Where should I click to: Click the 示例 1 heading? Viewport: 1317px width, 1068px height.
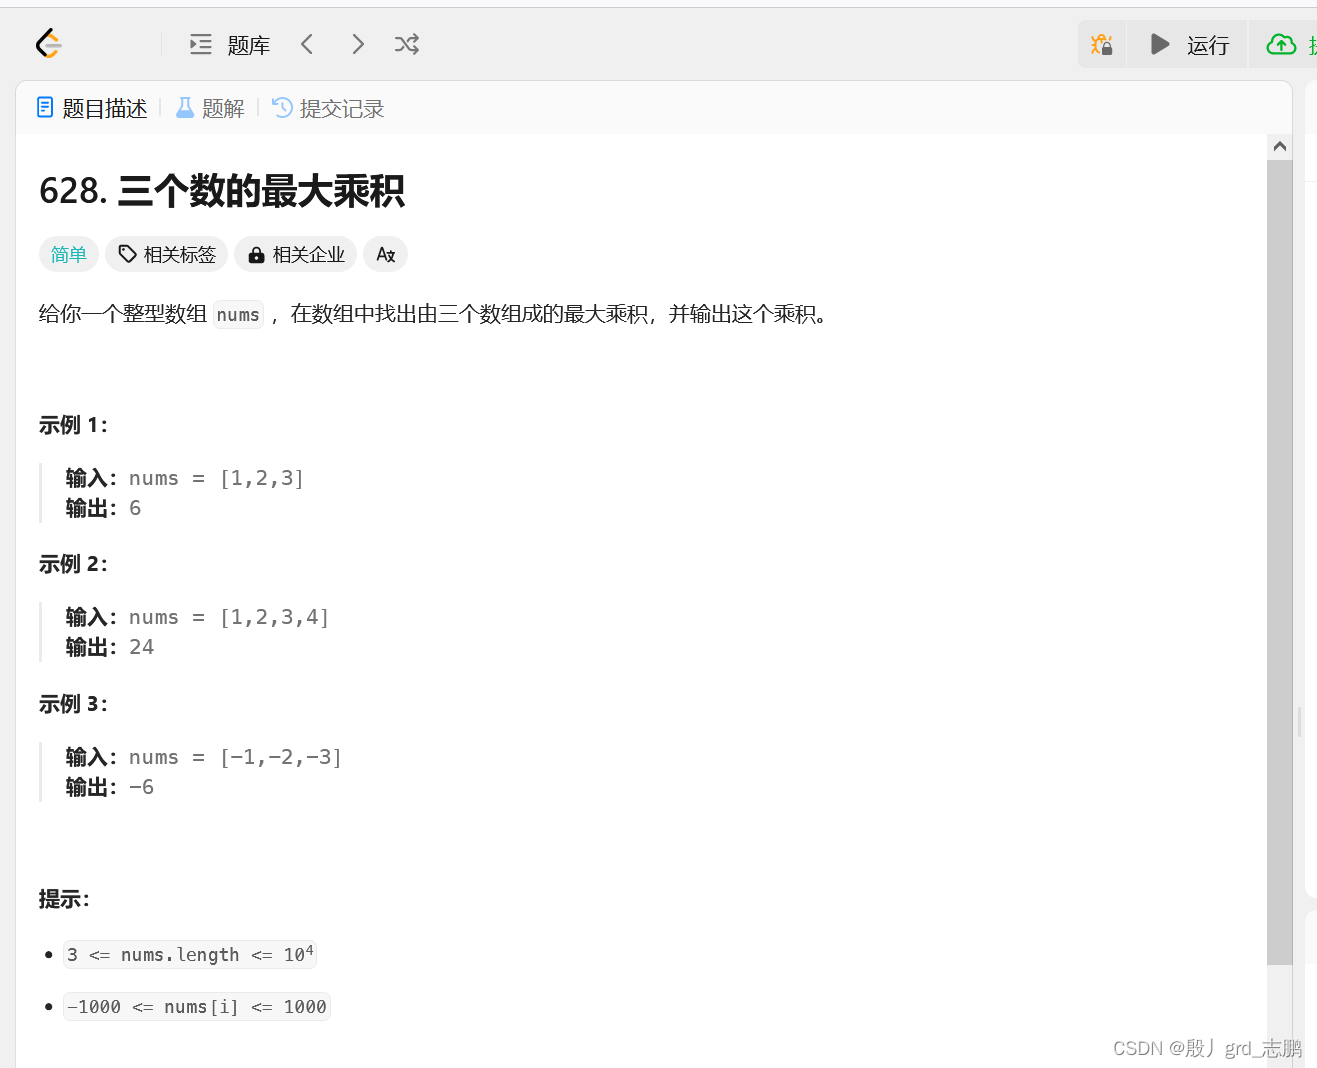point(73,425)
